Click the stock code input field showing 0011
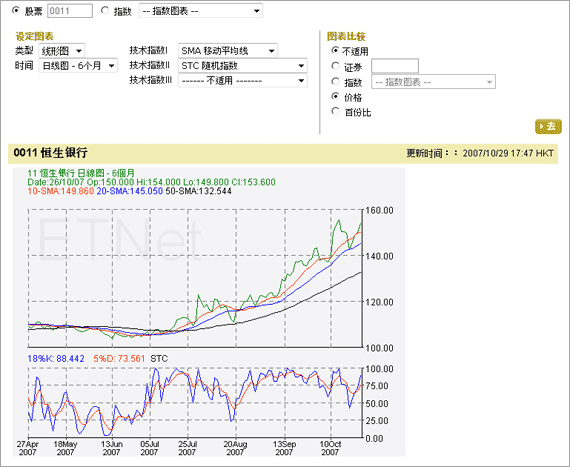 point(70,11)
